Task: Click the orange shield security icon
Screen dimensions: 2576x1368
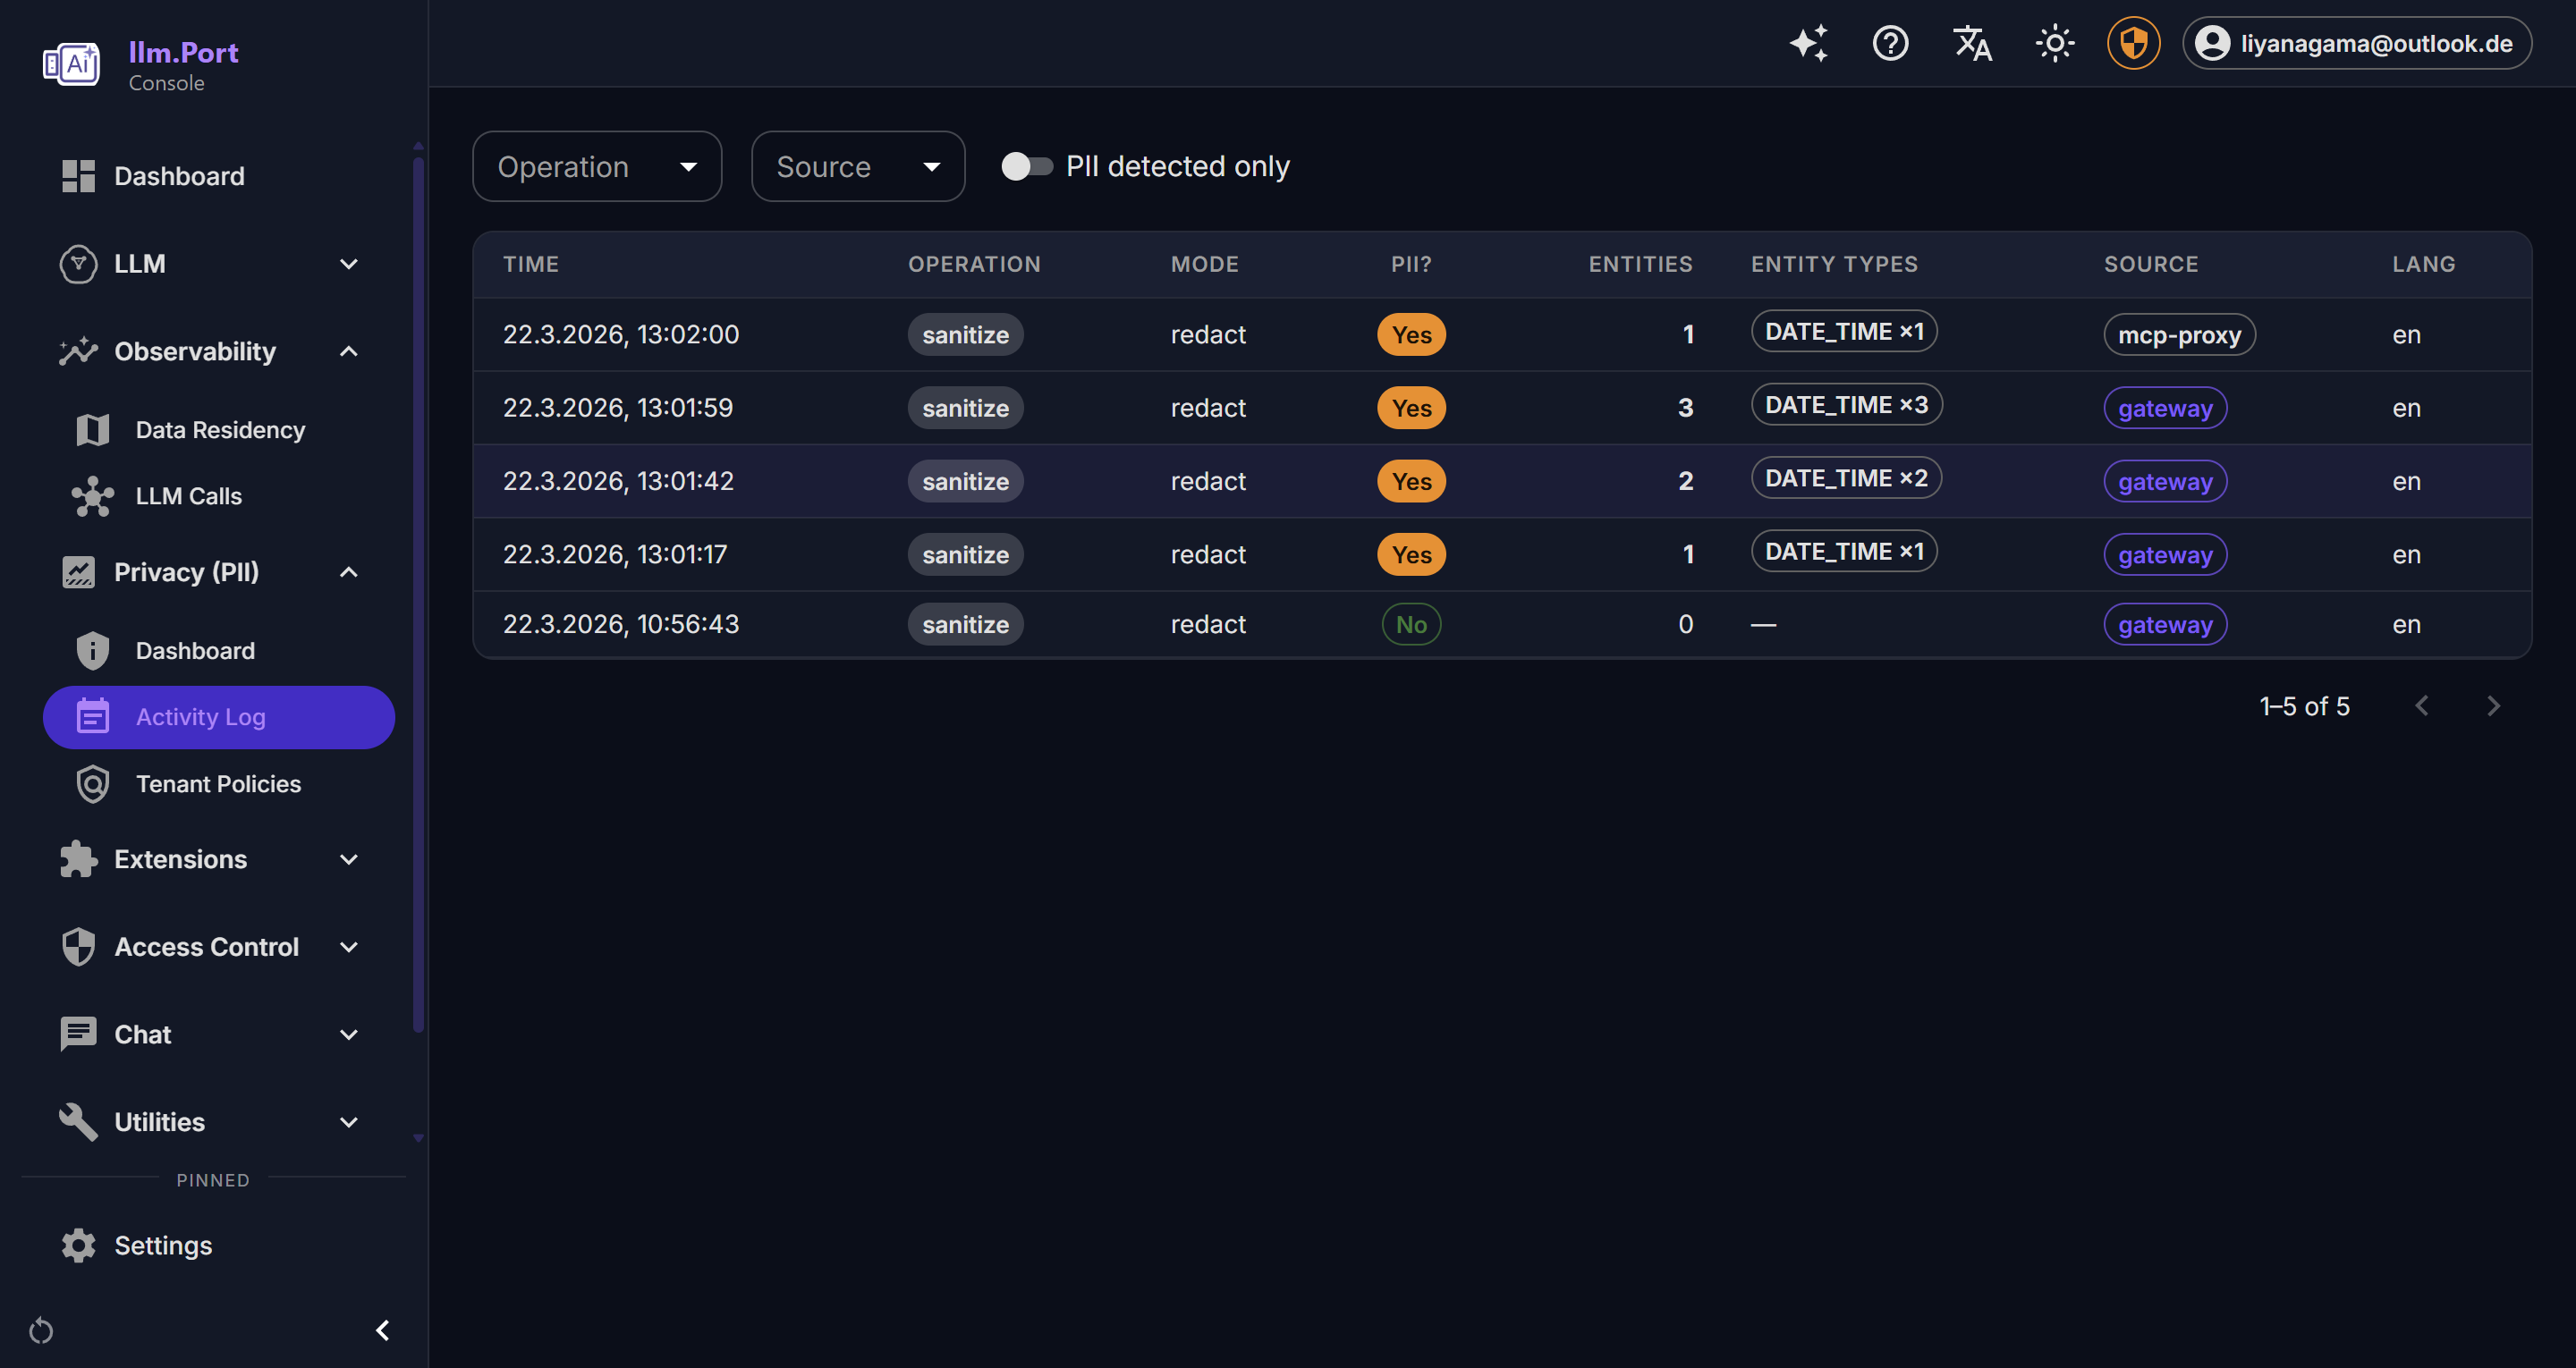Action: [x=2133, y=43]
